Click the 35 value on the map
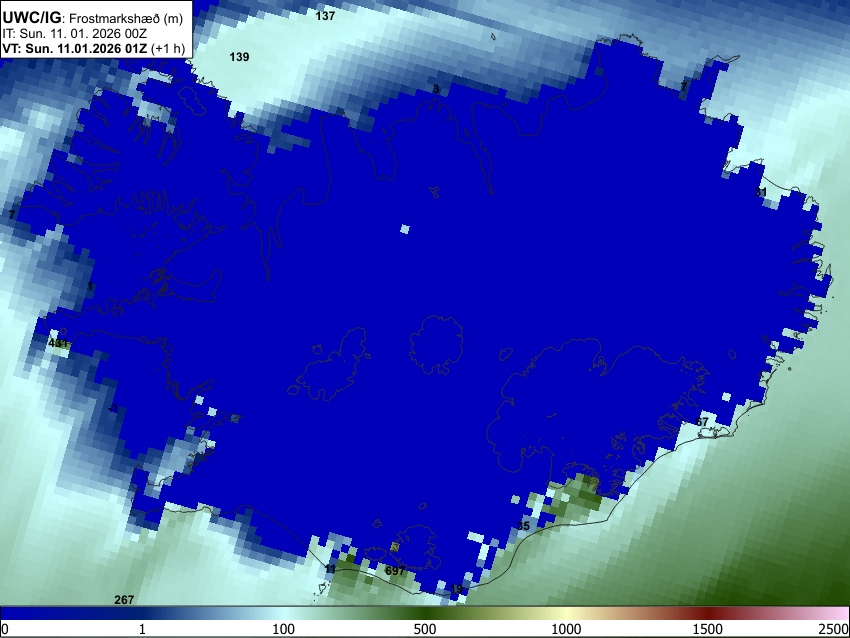Viewport: 850px width, 638px height. [x=523, y=526]
